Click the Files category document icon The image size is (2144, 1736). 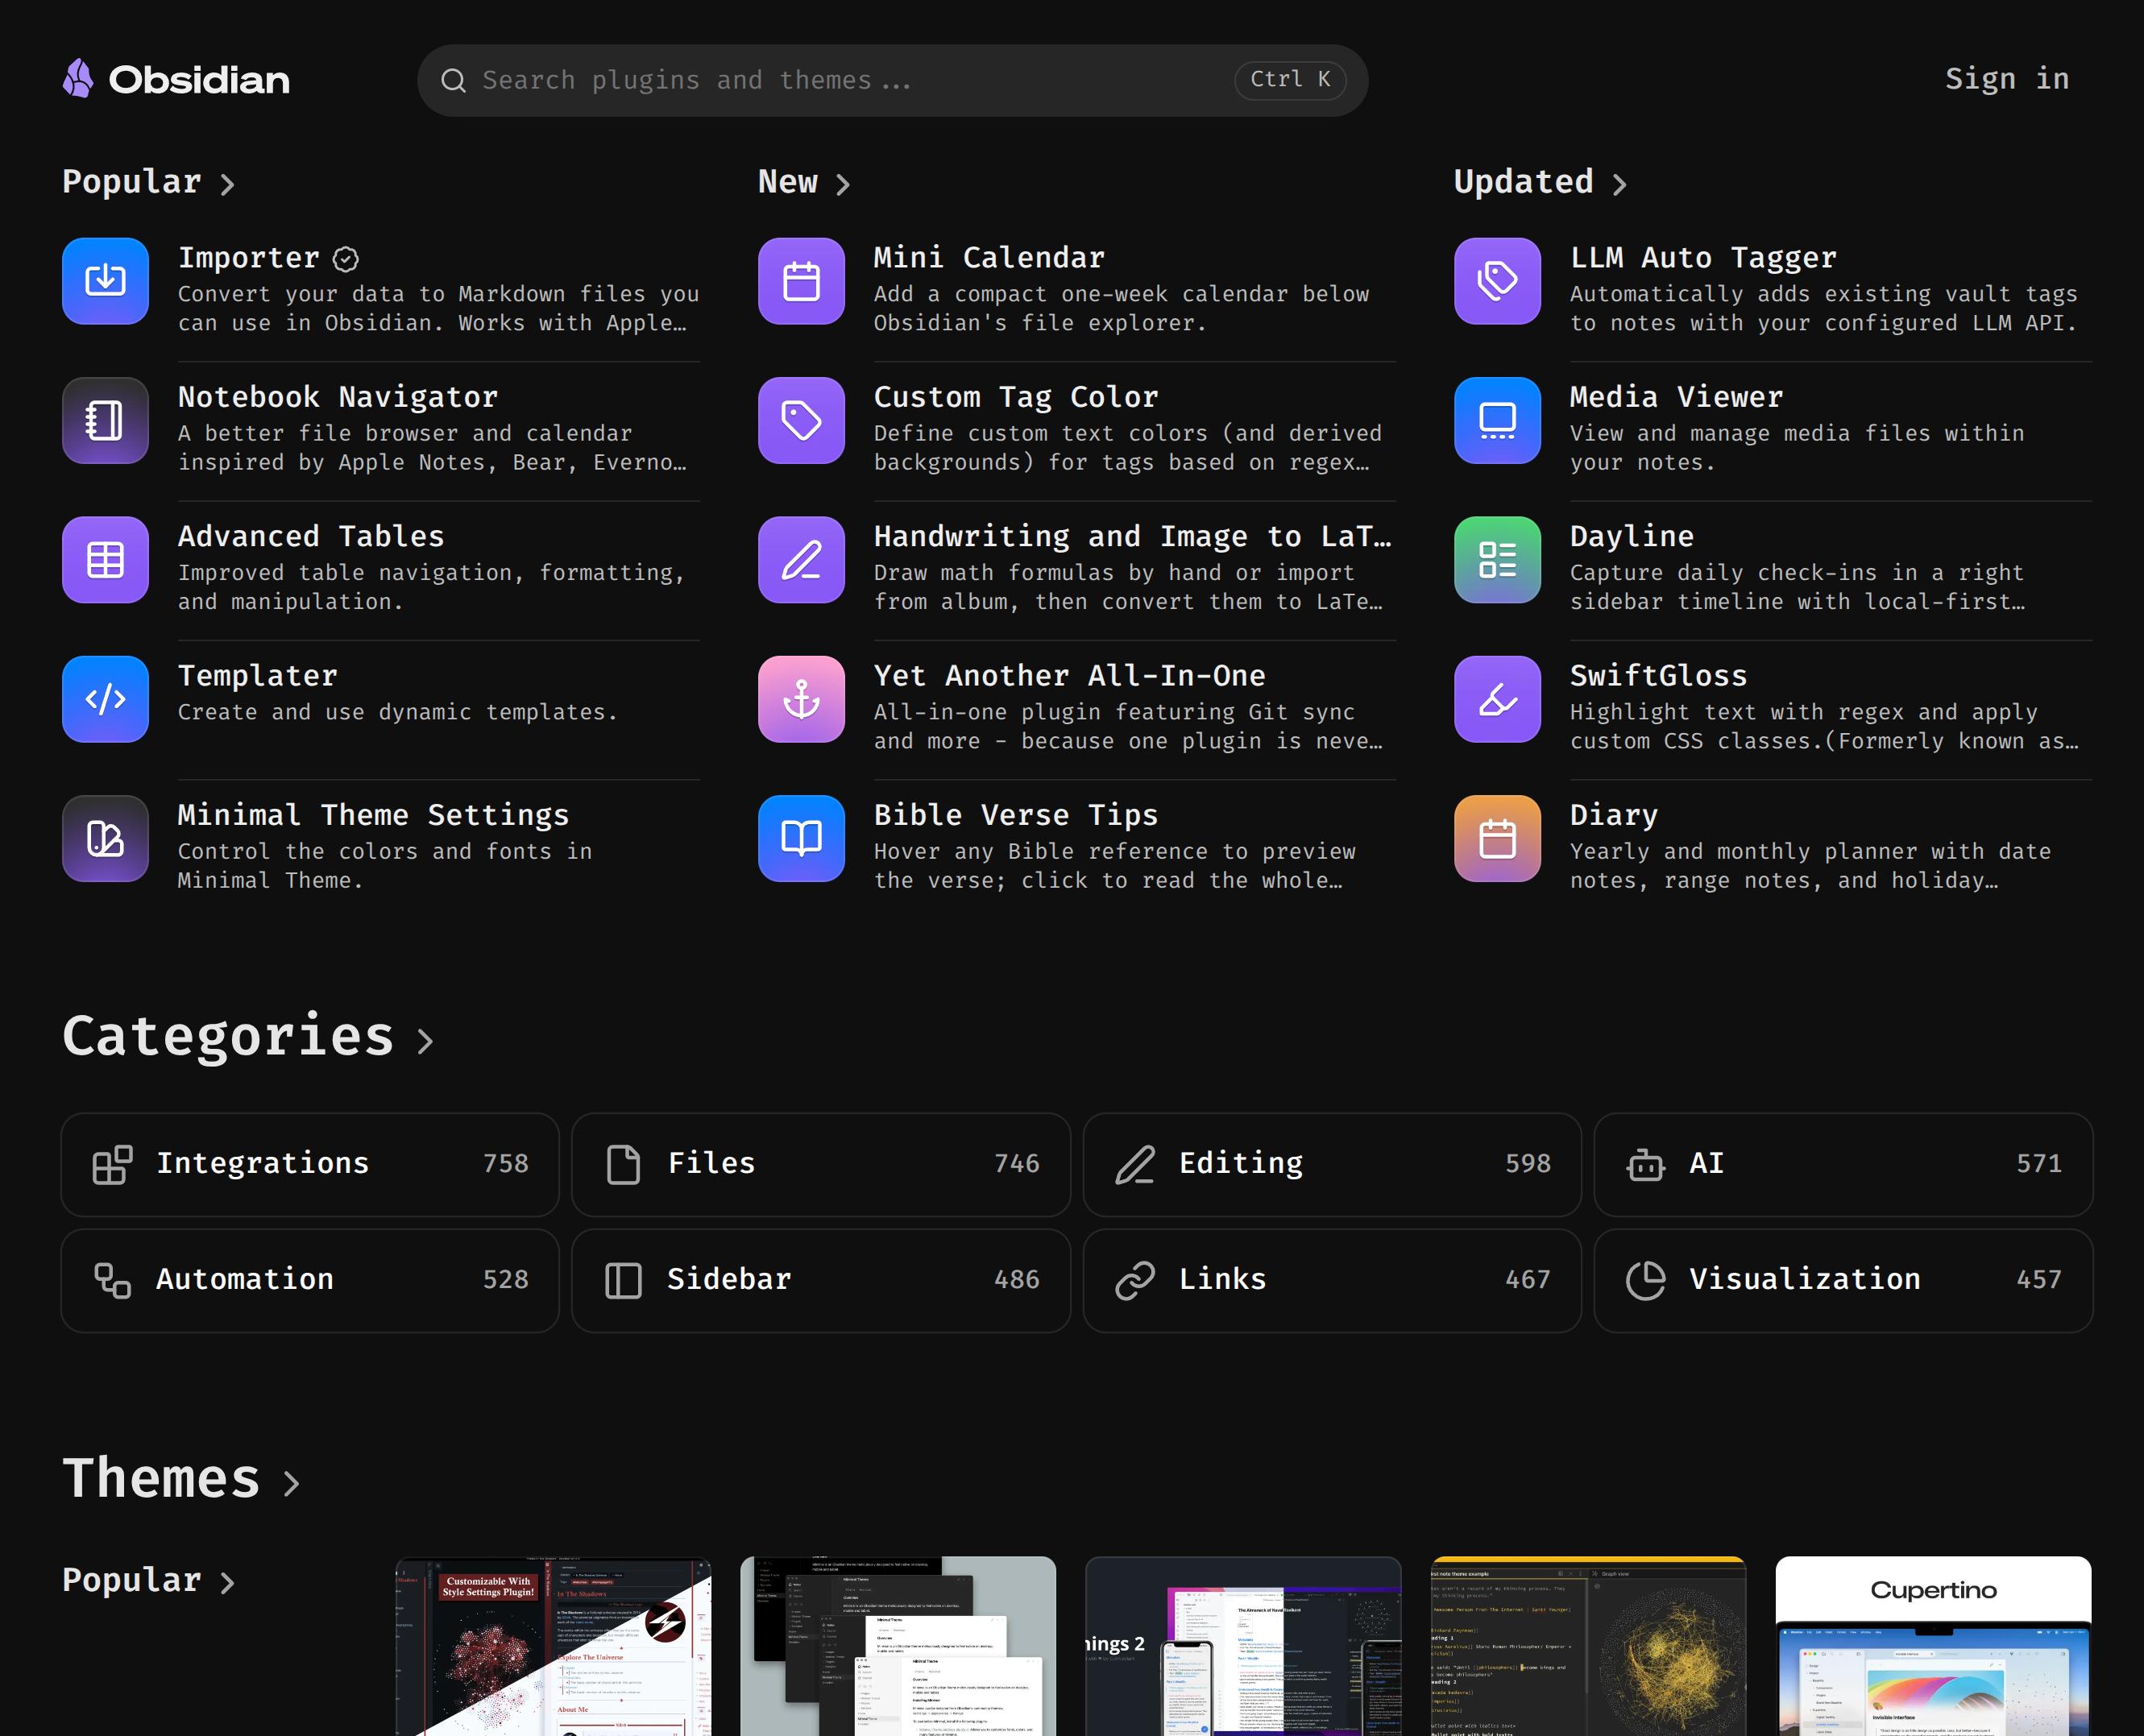[623, 1165]
